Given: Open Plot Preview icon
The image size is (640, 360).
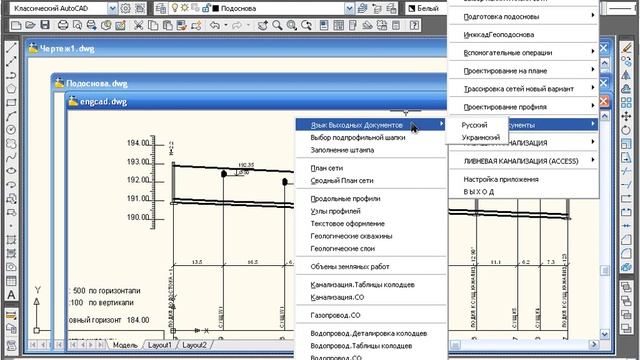Looking at the screenshot, I should point(77,25).
